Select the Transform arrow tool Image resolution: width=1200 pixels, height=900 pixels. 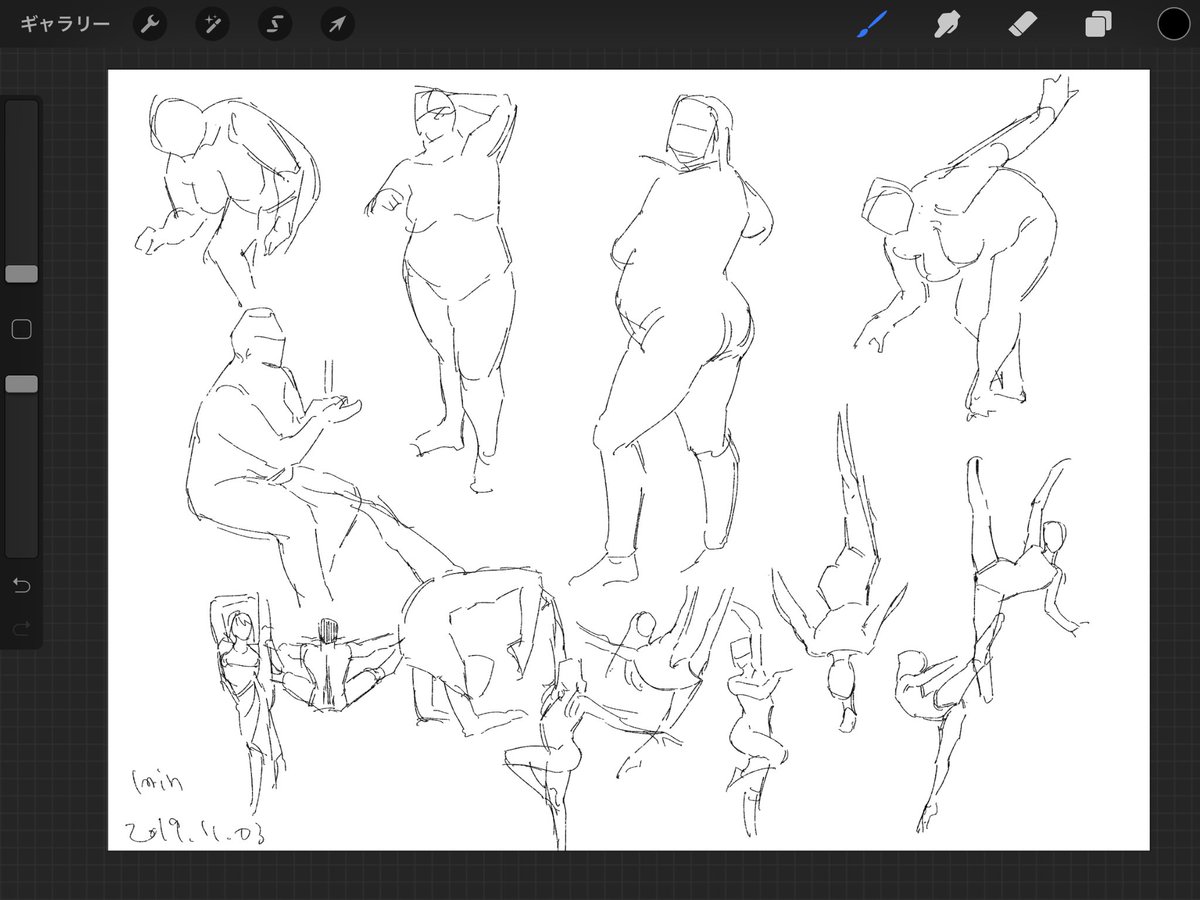click(338, 24)
